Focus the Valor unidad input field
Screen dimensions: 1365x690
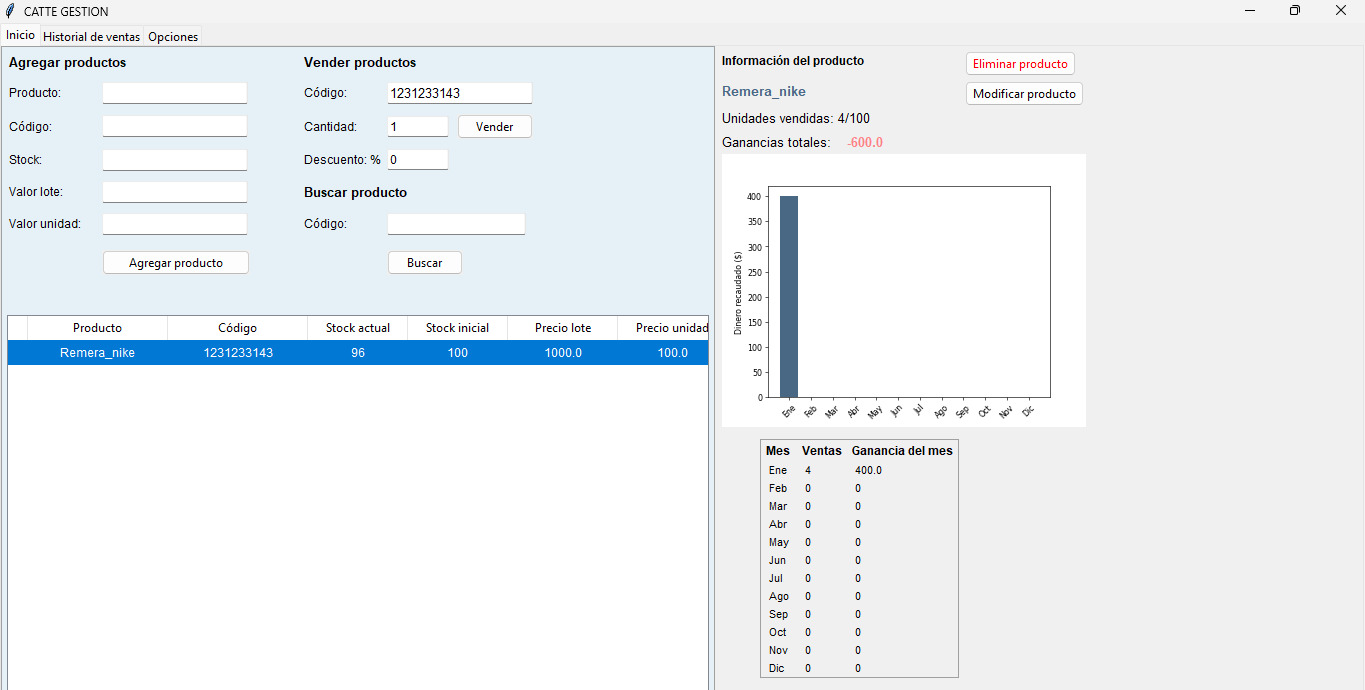pyautogui.click(x=174, y=224)
